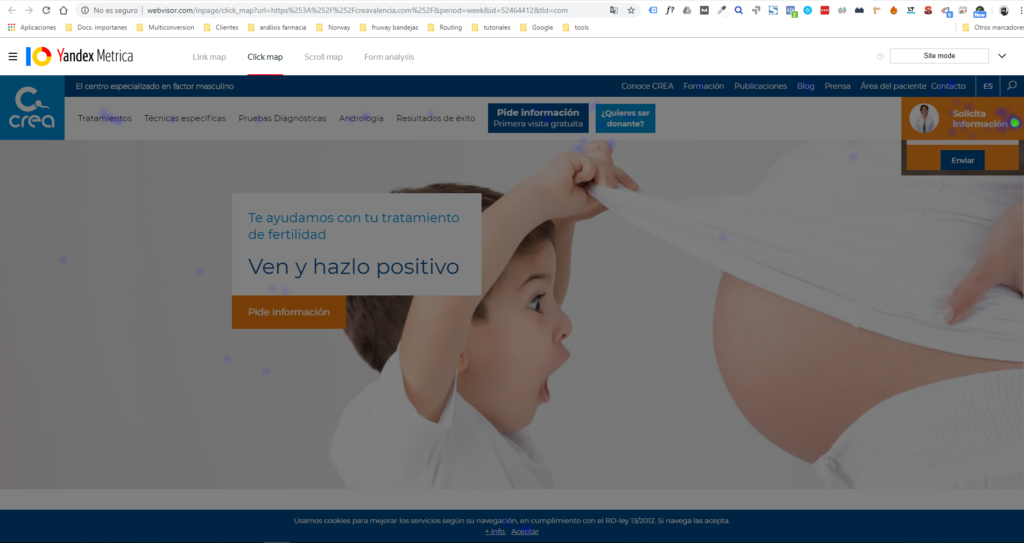Open the blue magnifier extension

point(739,10)
